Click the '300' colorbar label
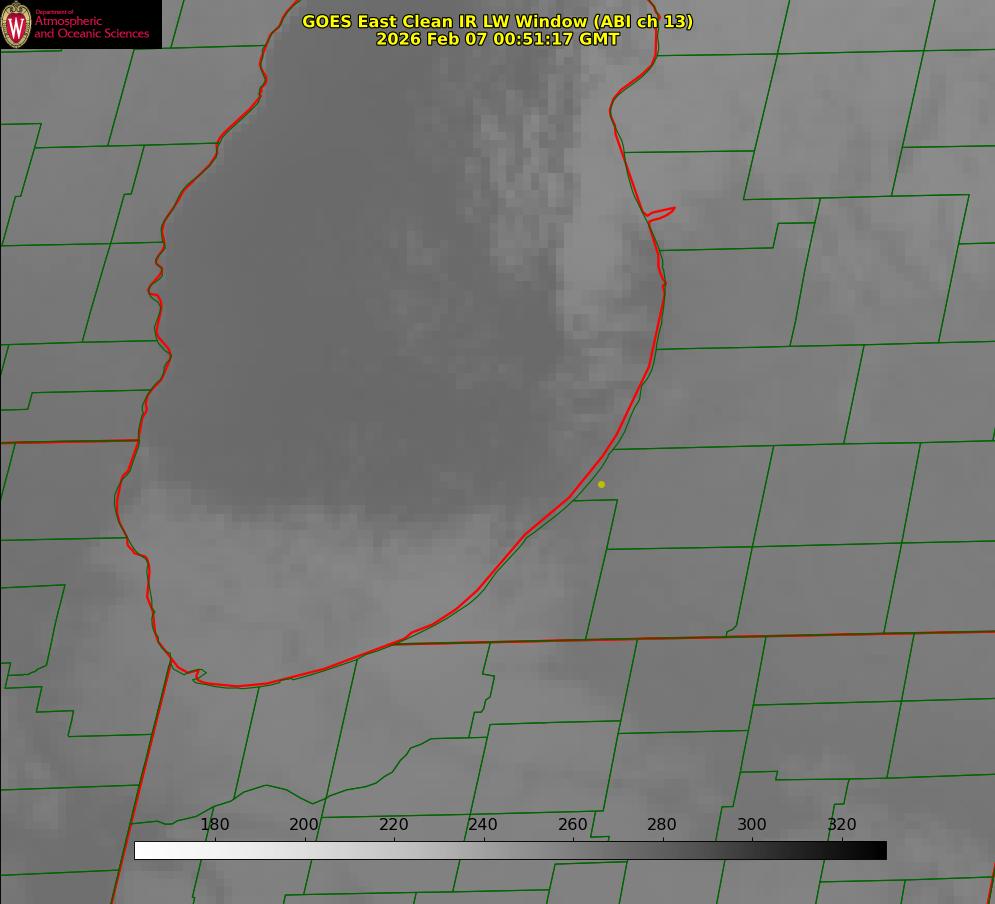The width and height of the screenshot is (995, 904). click(x=752, y=824)
